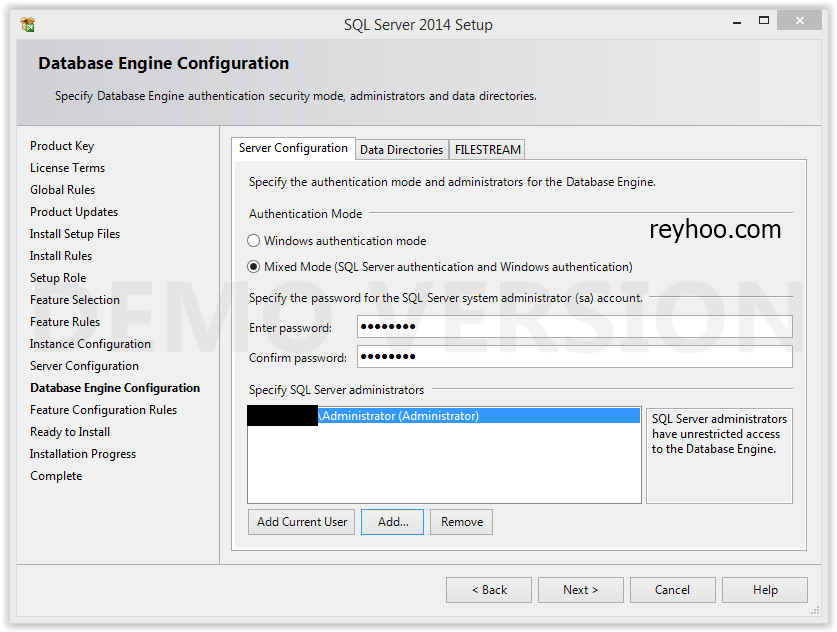Click Feature Configuration Rules step in sidebar
This screenshot has height=632, width=837.
pyautogui.click(x=104, y=409)
